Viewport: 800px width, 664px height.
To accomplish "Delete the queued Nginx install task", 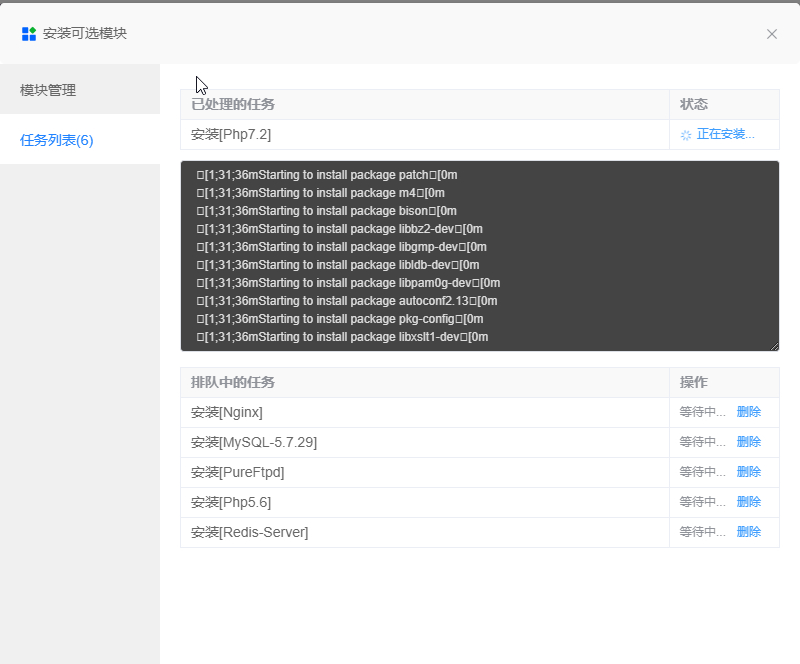I will [x=748, y=412].
